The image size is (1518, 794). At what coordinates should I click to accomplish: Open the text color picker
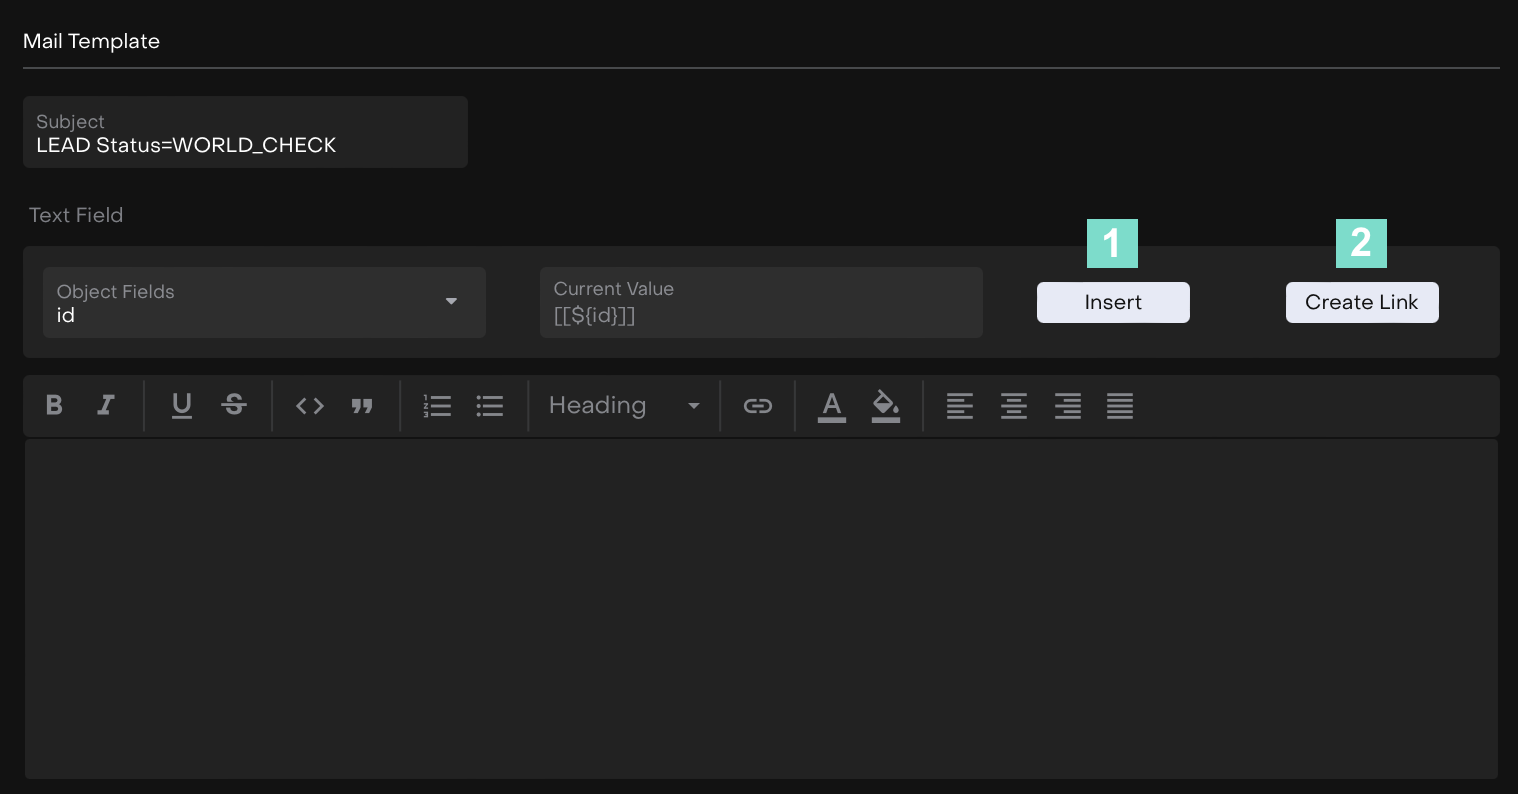[x=832, y=405]
